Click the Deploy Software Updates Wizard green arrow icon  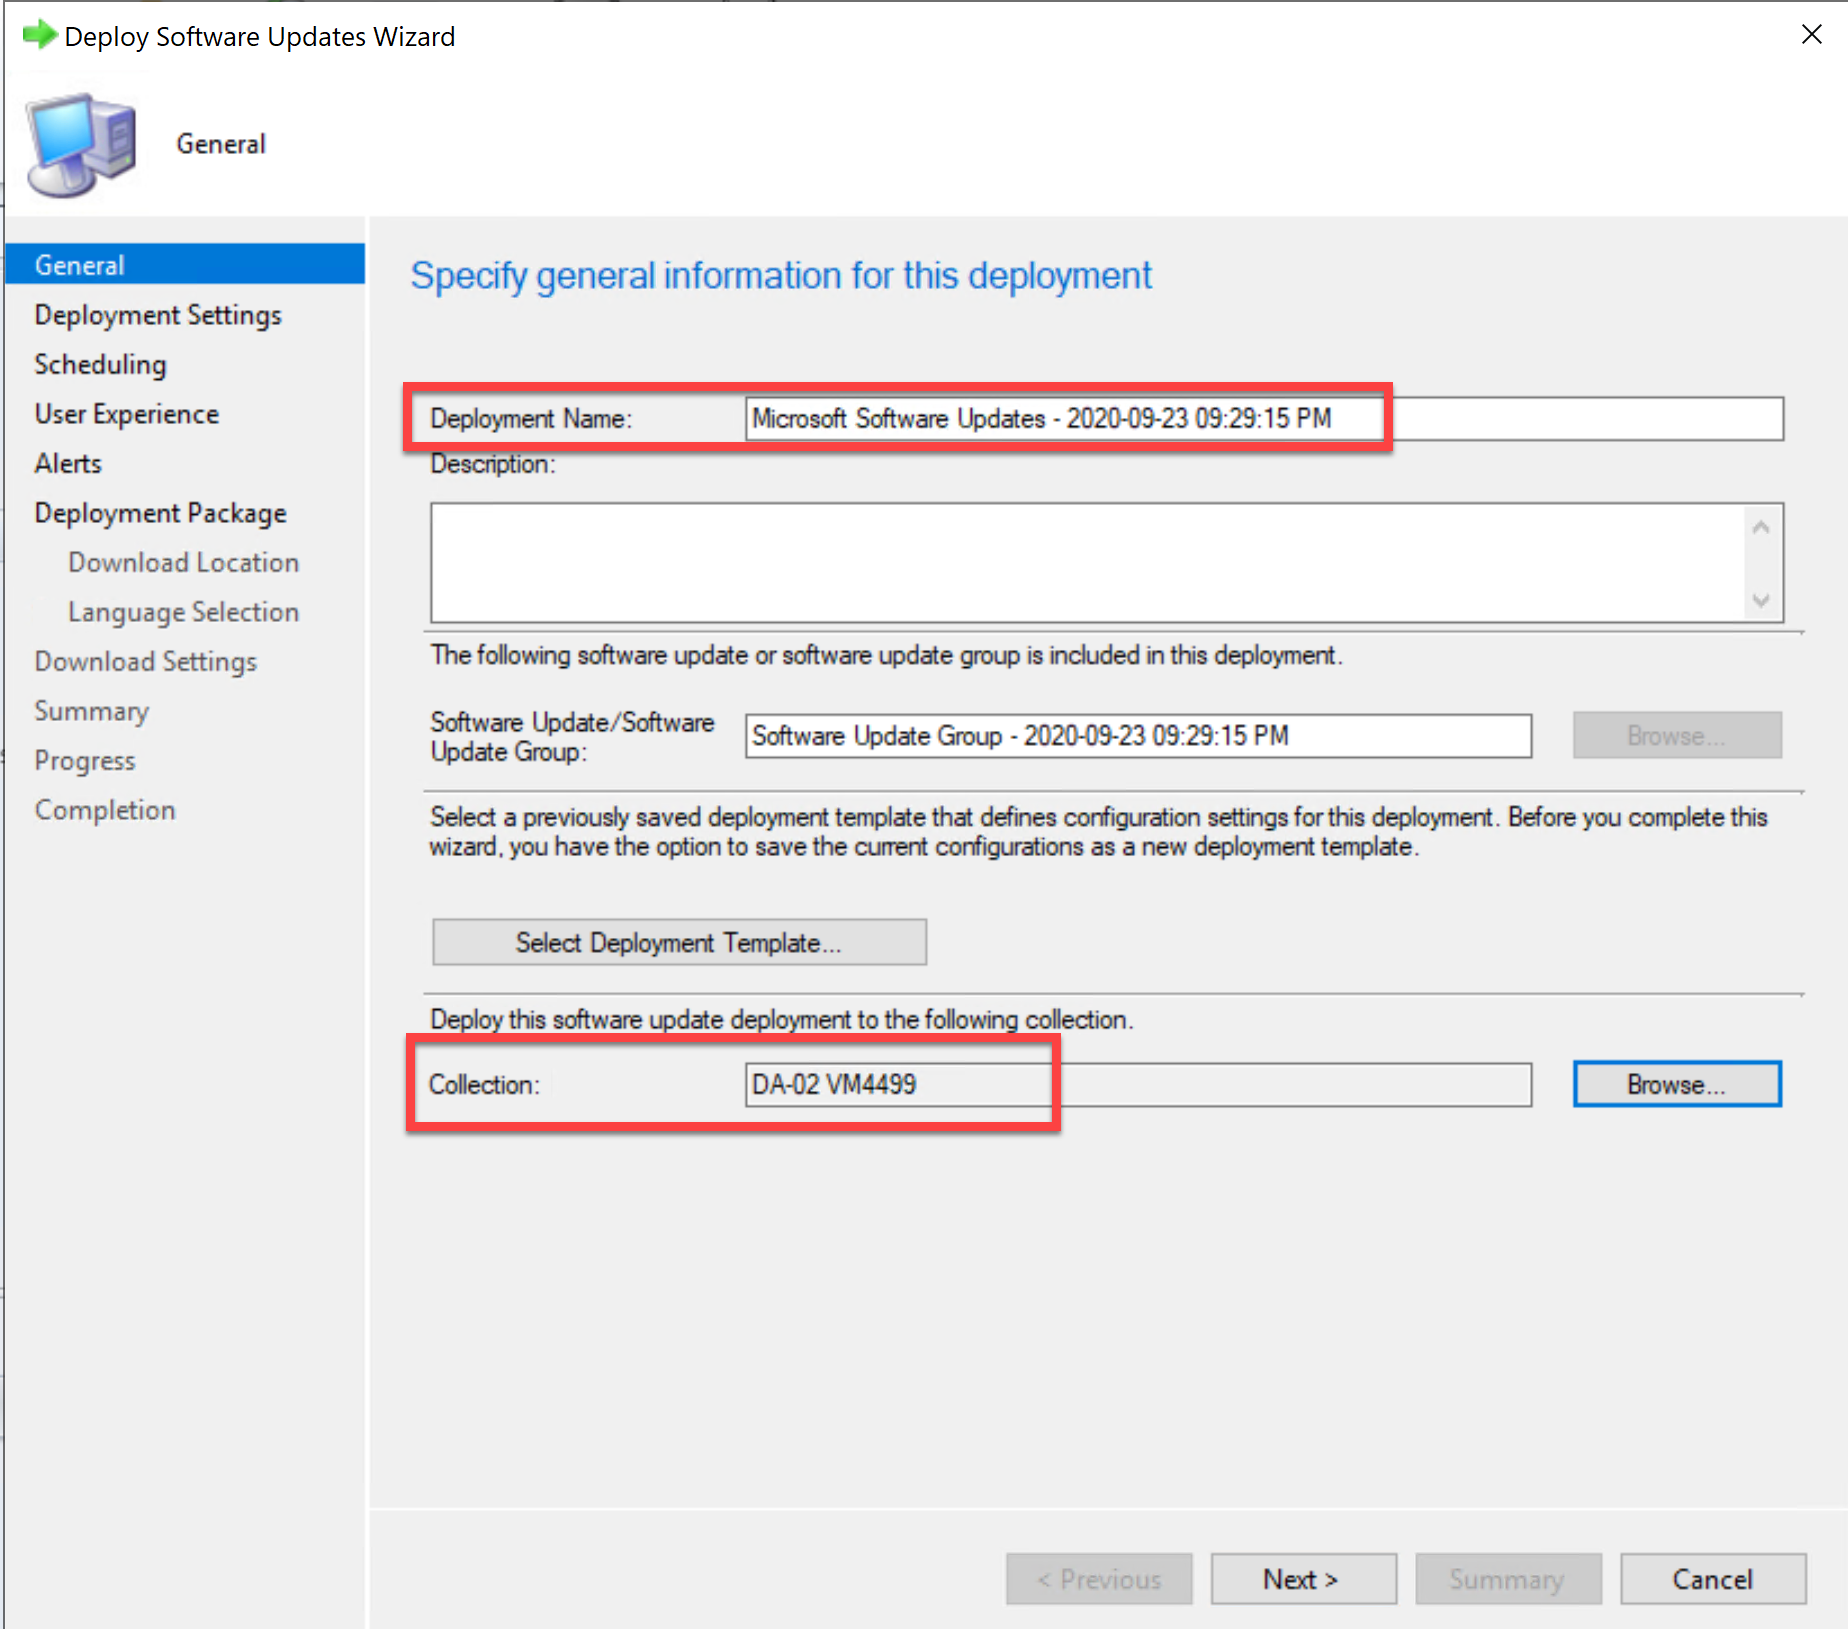[x=39, y=34]
